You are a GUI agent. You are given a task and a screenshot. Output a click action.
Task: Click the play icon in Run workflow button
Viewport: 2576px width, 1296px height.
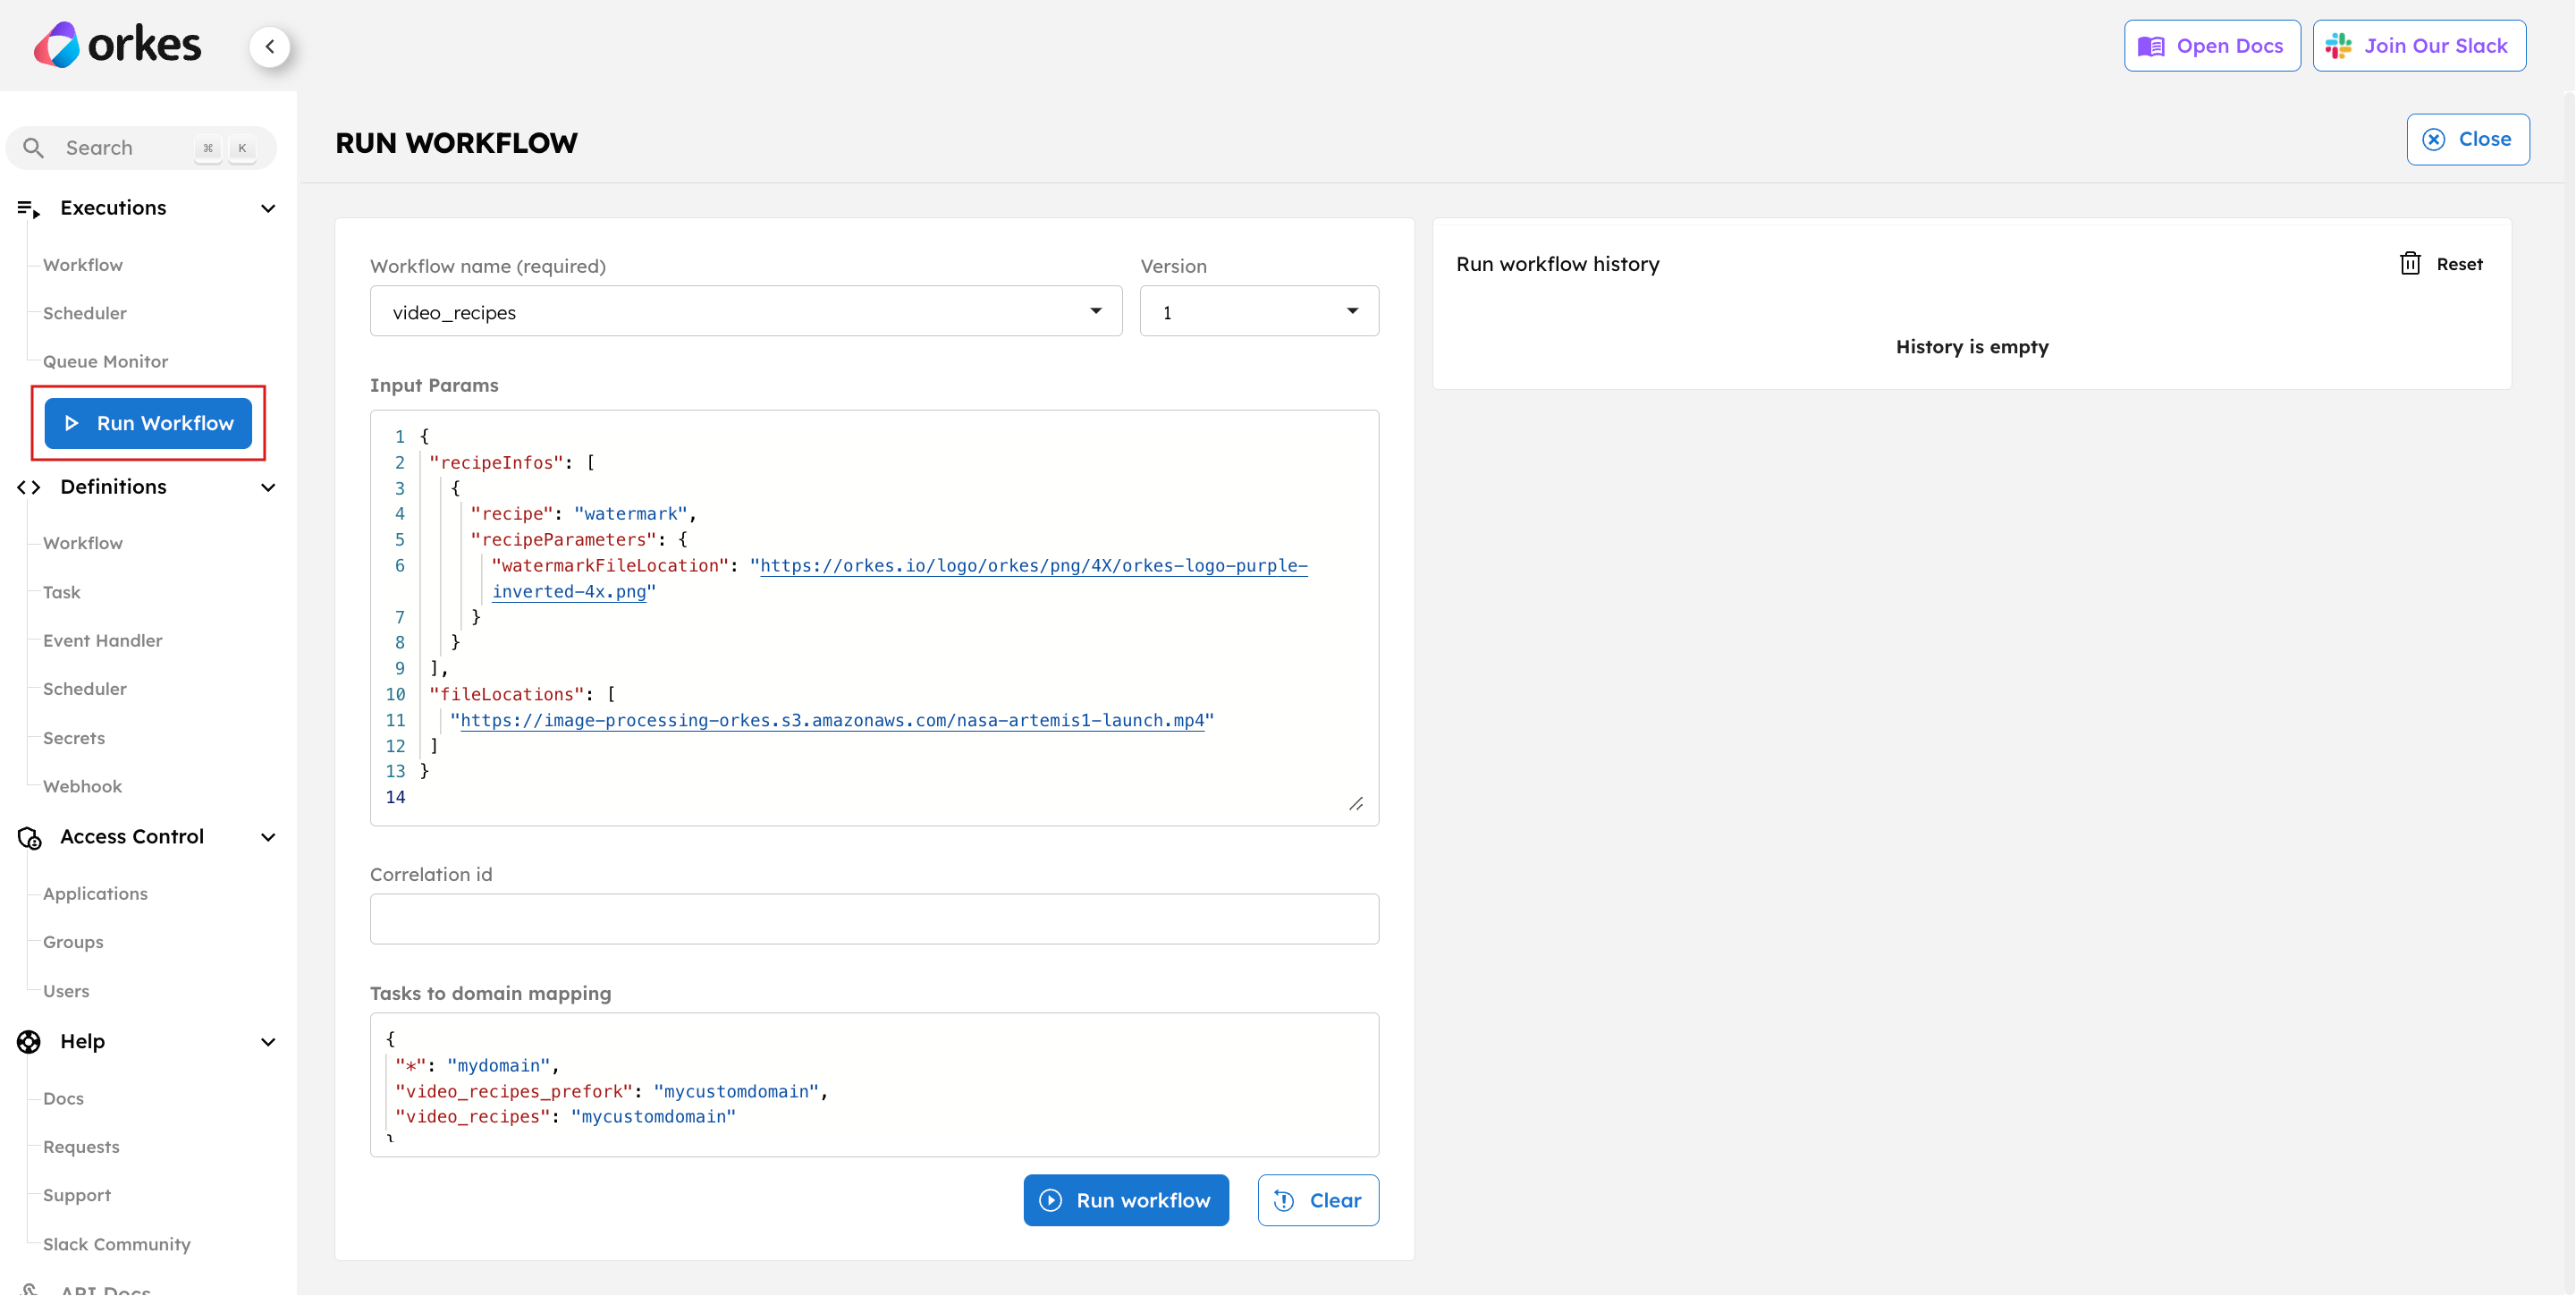tap(1050, 1200)
